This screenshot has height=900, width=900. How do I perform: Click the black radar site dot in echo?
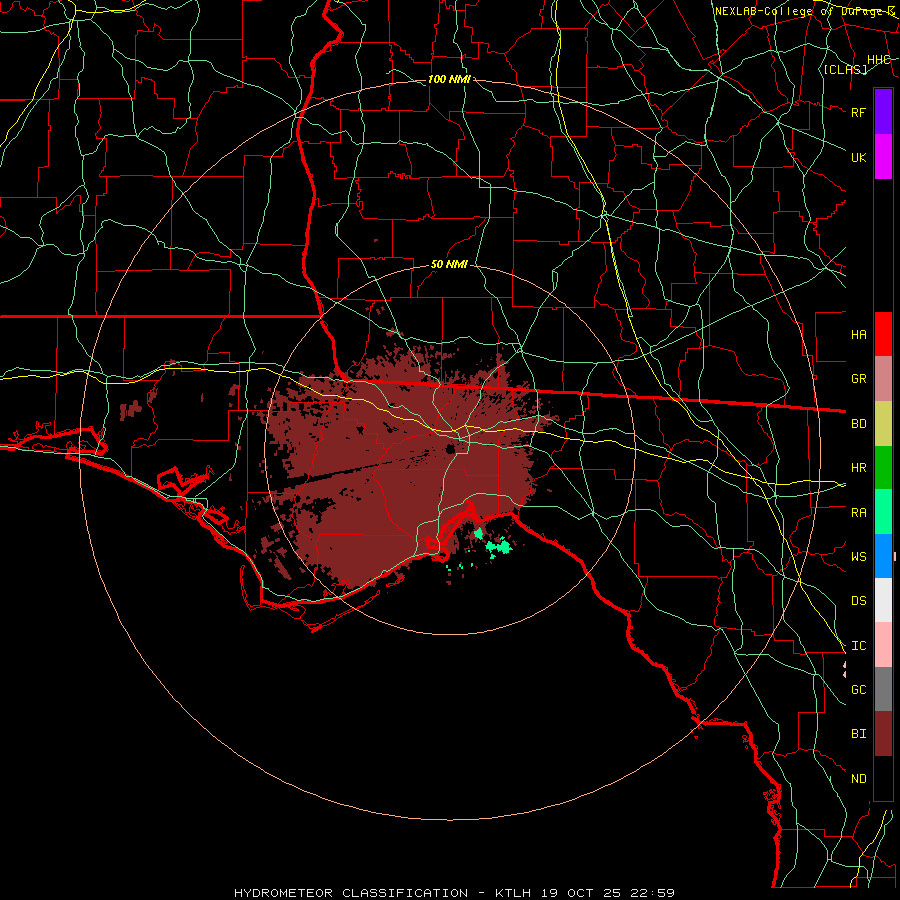coord(451,449)
